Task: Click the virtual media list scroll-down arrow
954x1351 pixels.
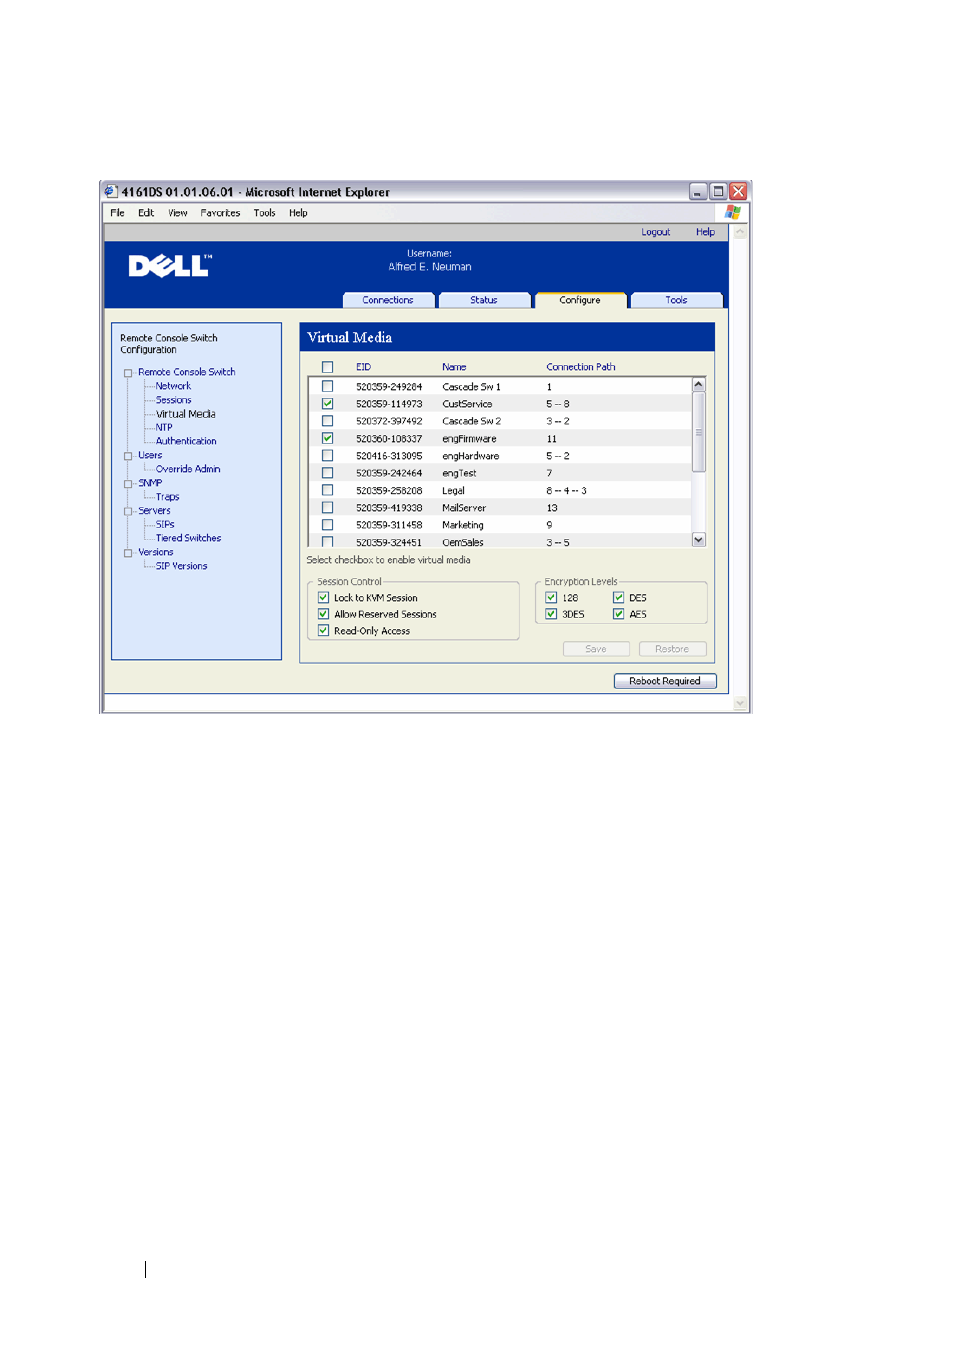Action: click(x=699, y=539)
